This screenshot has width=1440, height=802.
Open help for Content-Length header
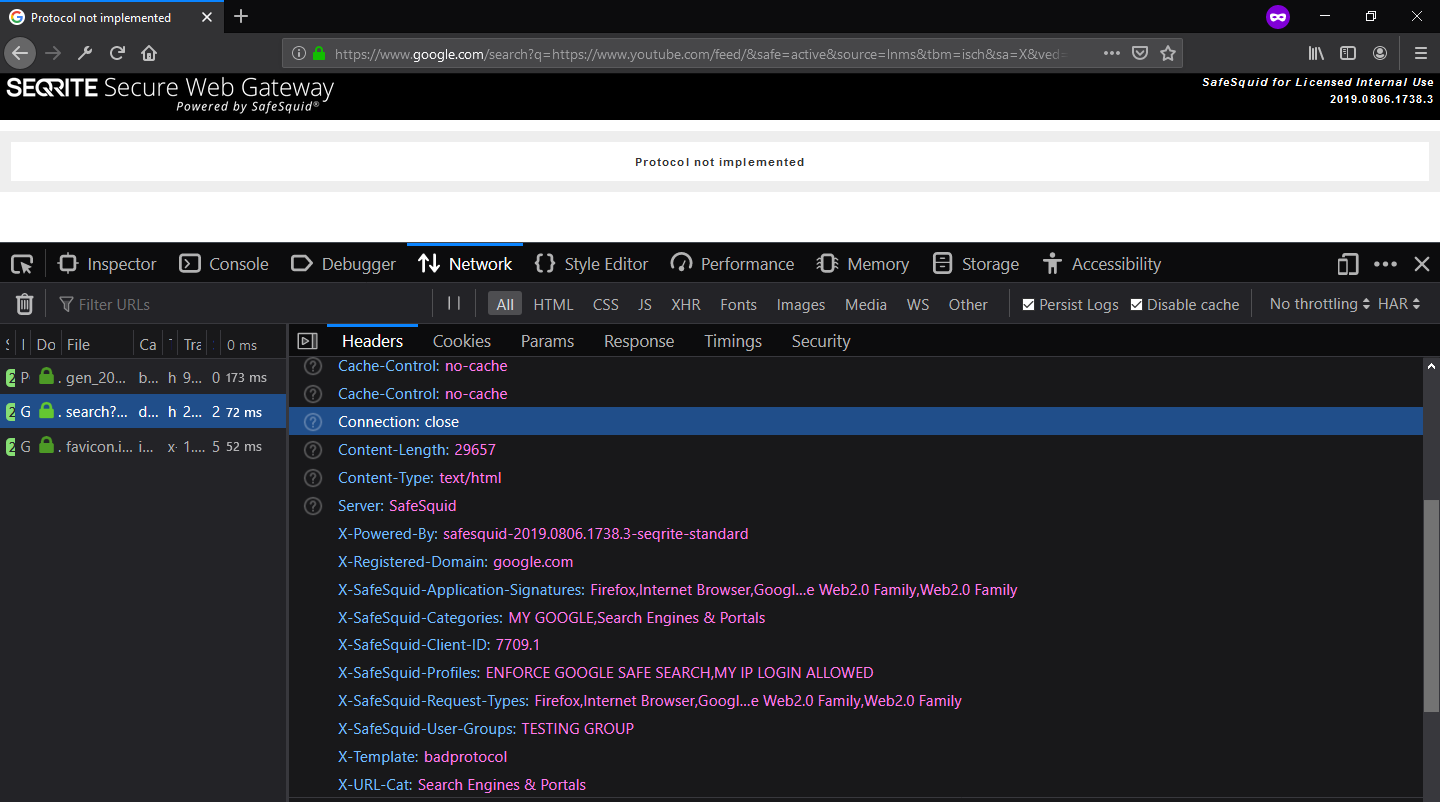click(313, 450)
